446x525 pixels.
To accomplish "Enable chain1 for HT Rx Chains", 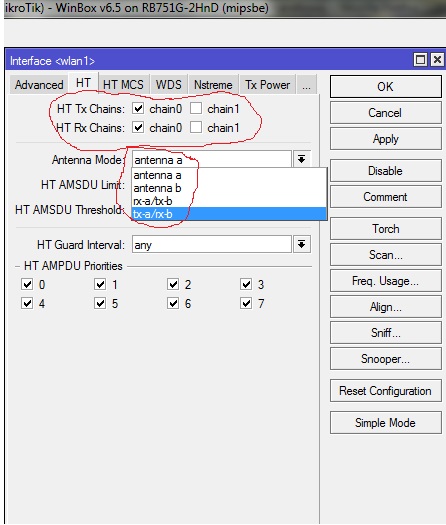I will (x=196, y=128).
